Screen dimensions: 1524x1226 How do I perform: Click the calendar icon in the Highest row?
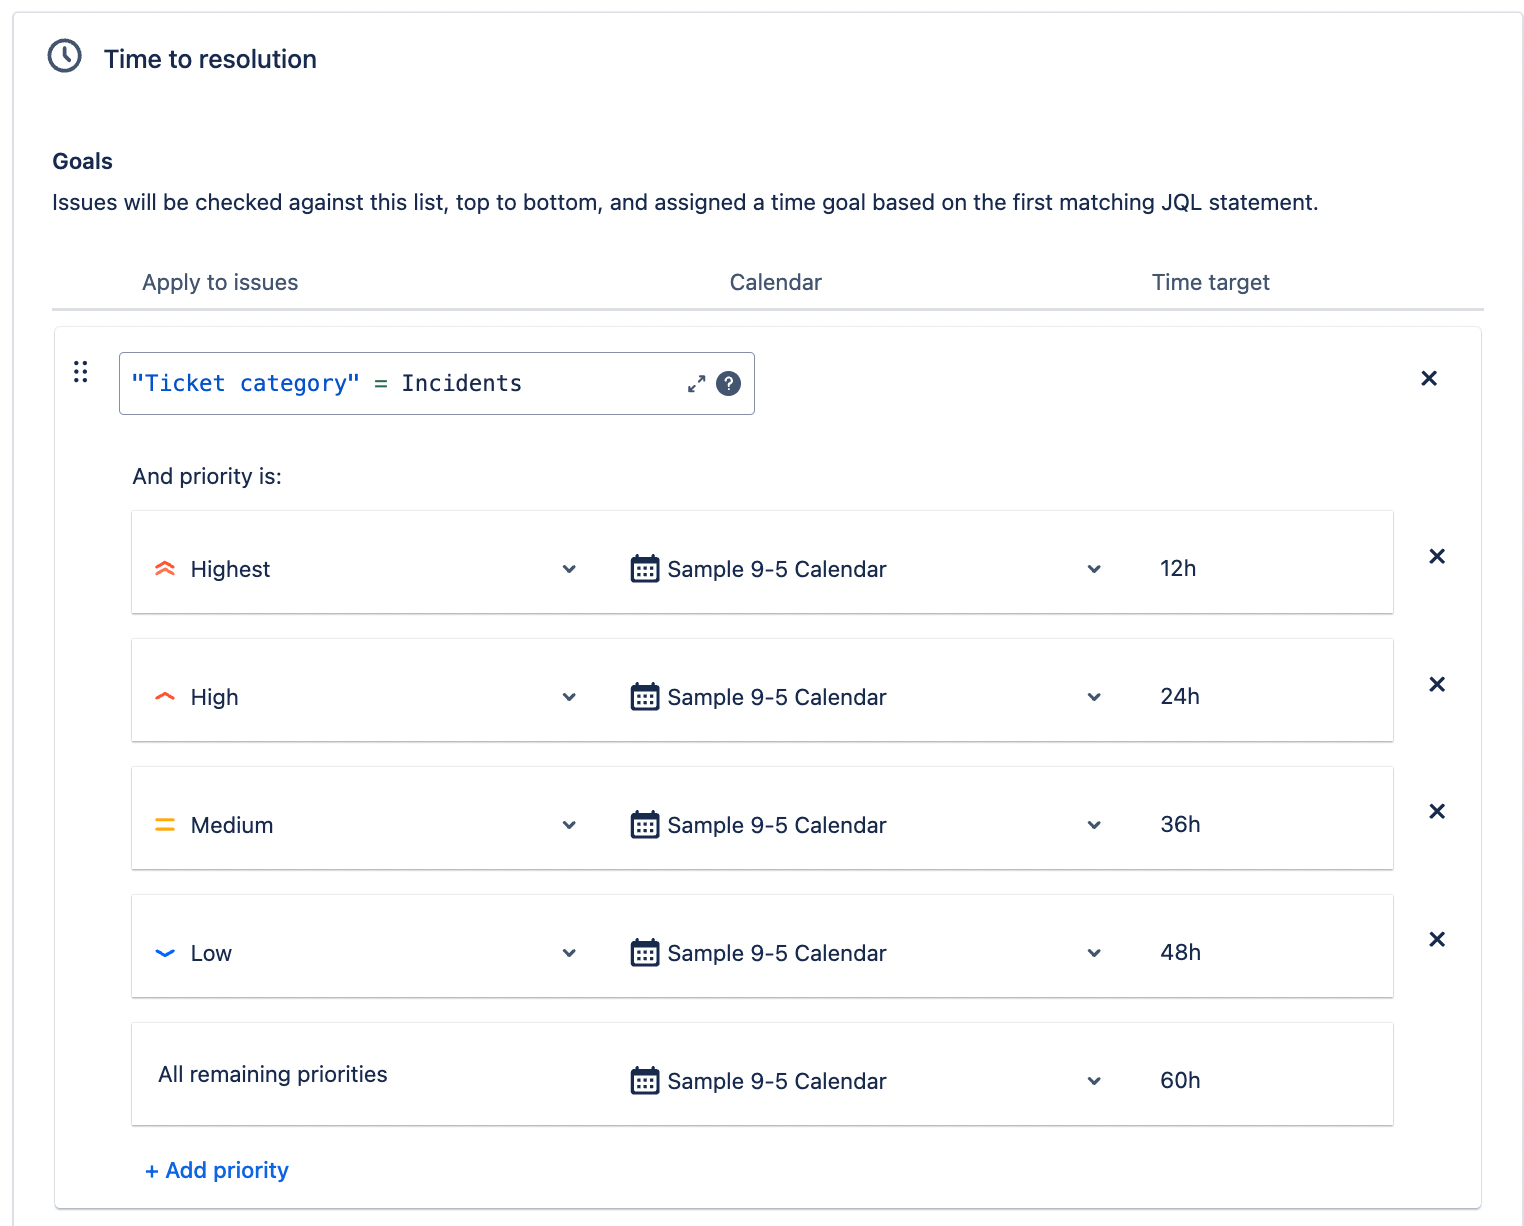pos(644,568)
